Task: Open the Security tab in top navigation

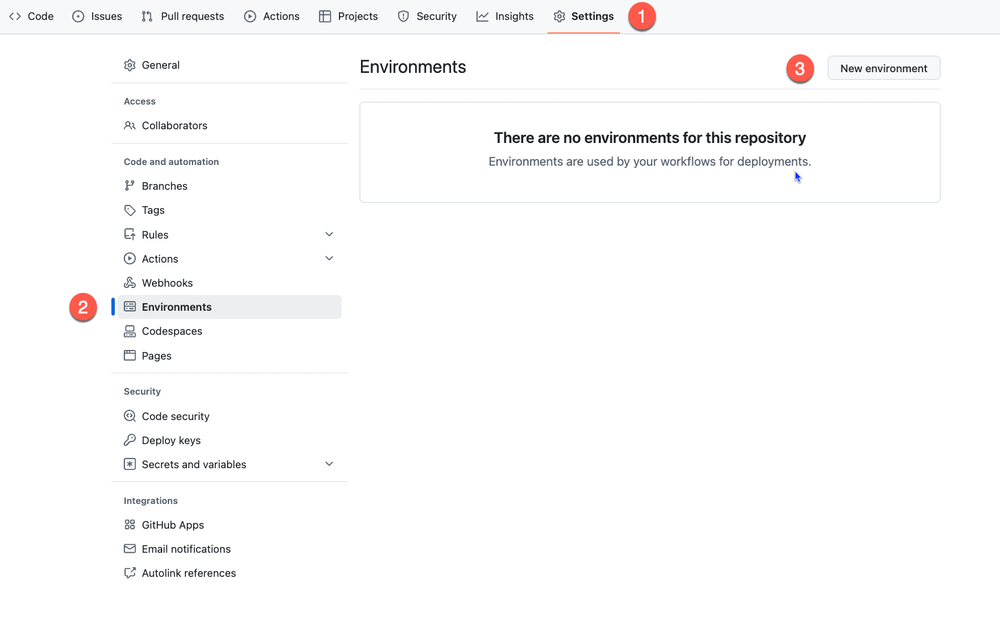Action: [427, 17]
